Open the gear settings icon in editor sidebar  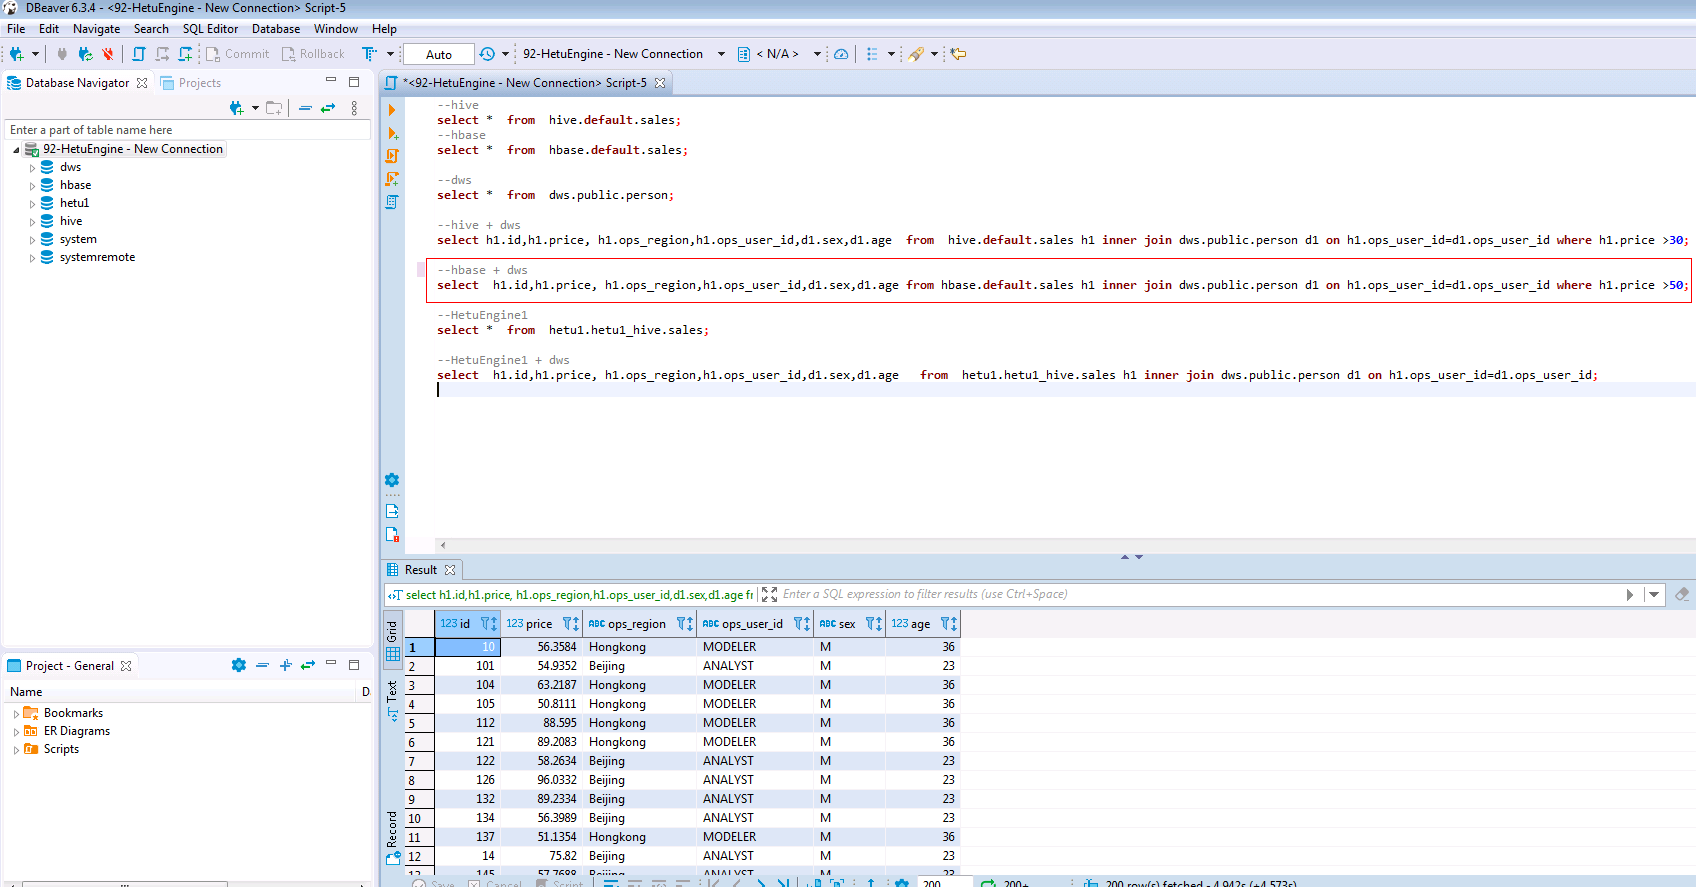click(392, 480)
